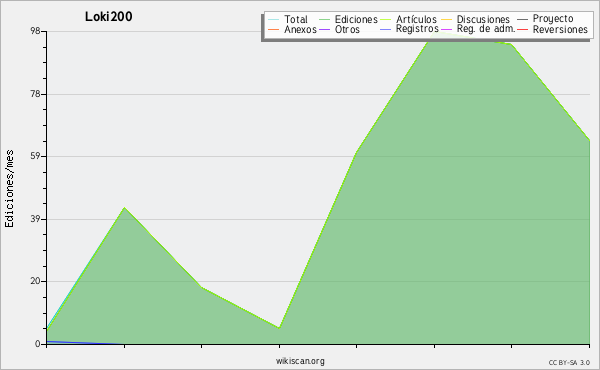
Task: Click the Otros legend label
Action: coord(347,29)
